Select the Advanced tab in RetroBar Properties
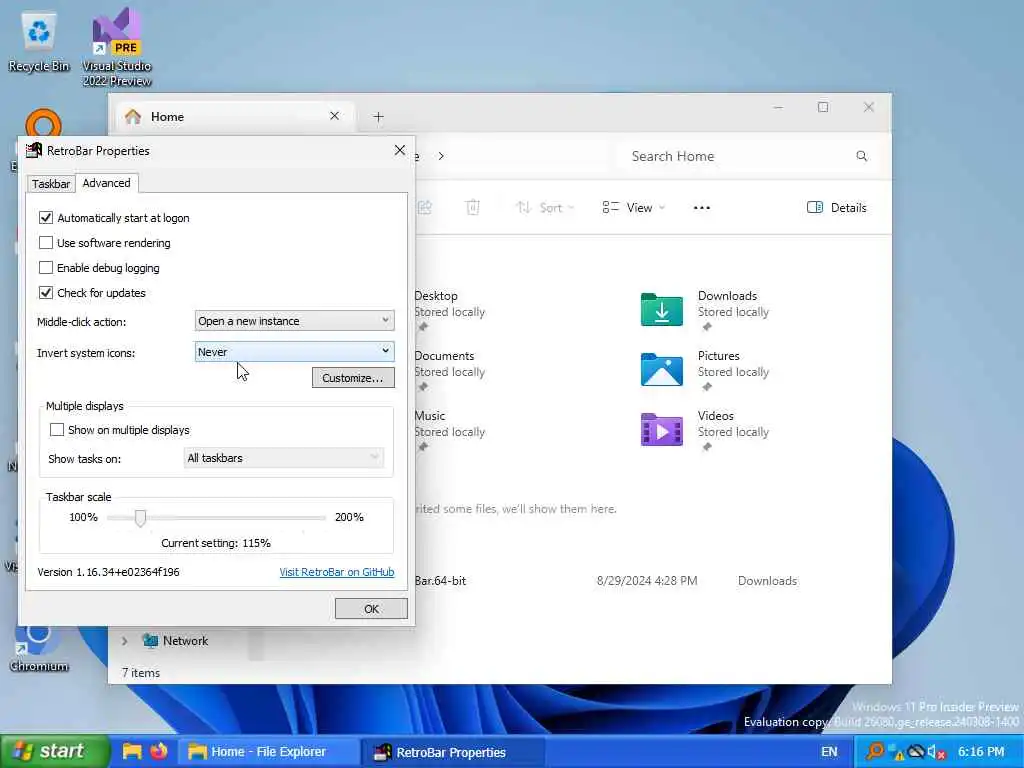The image size is (1024, 768). point(106,183)
